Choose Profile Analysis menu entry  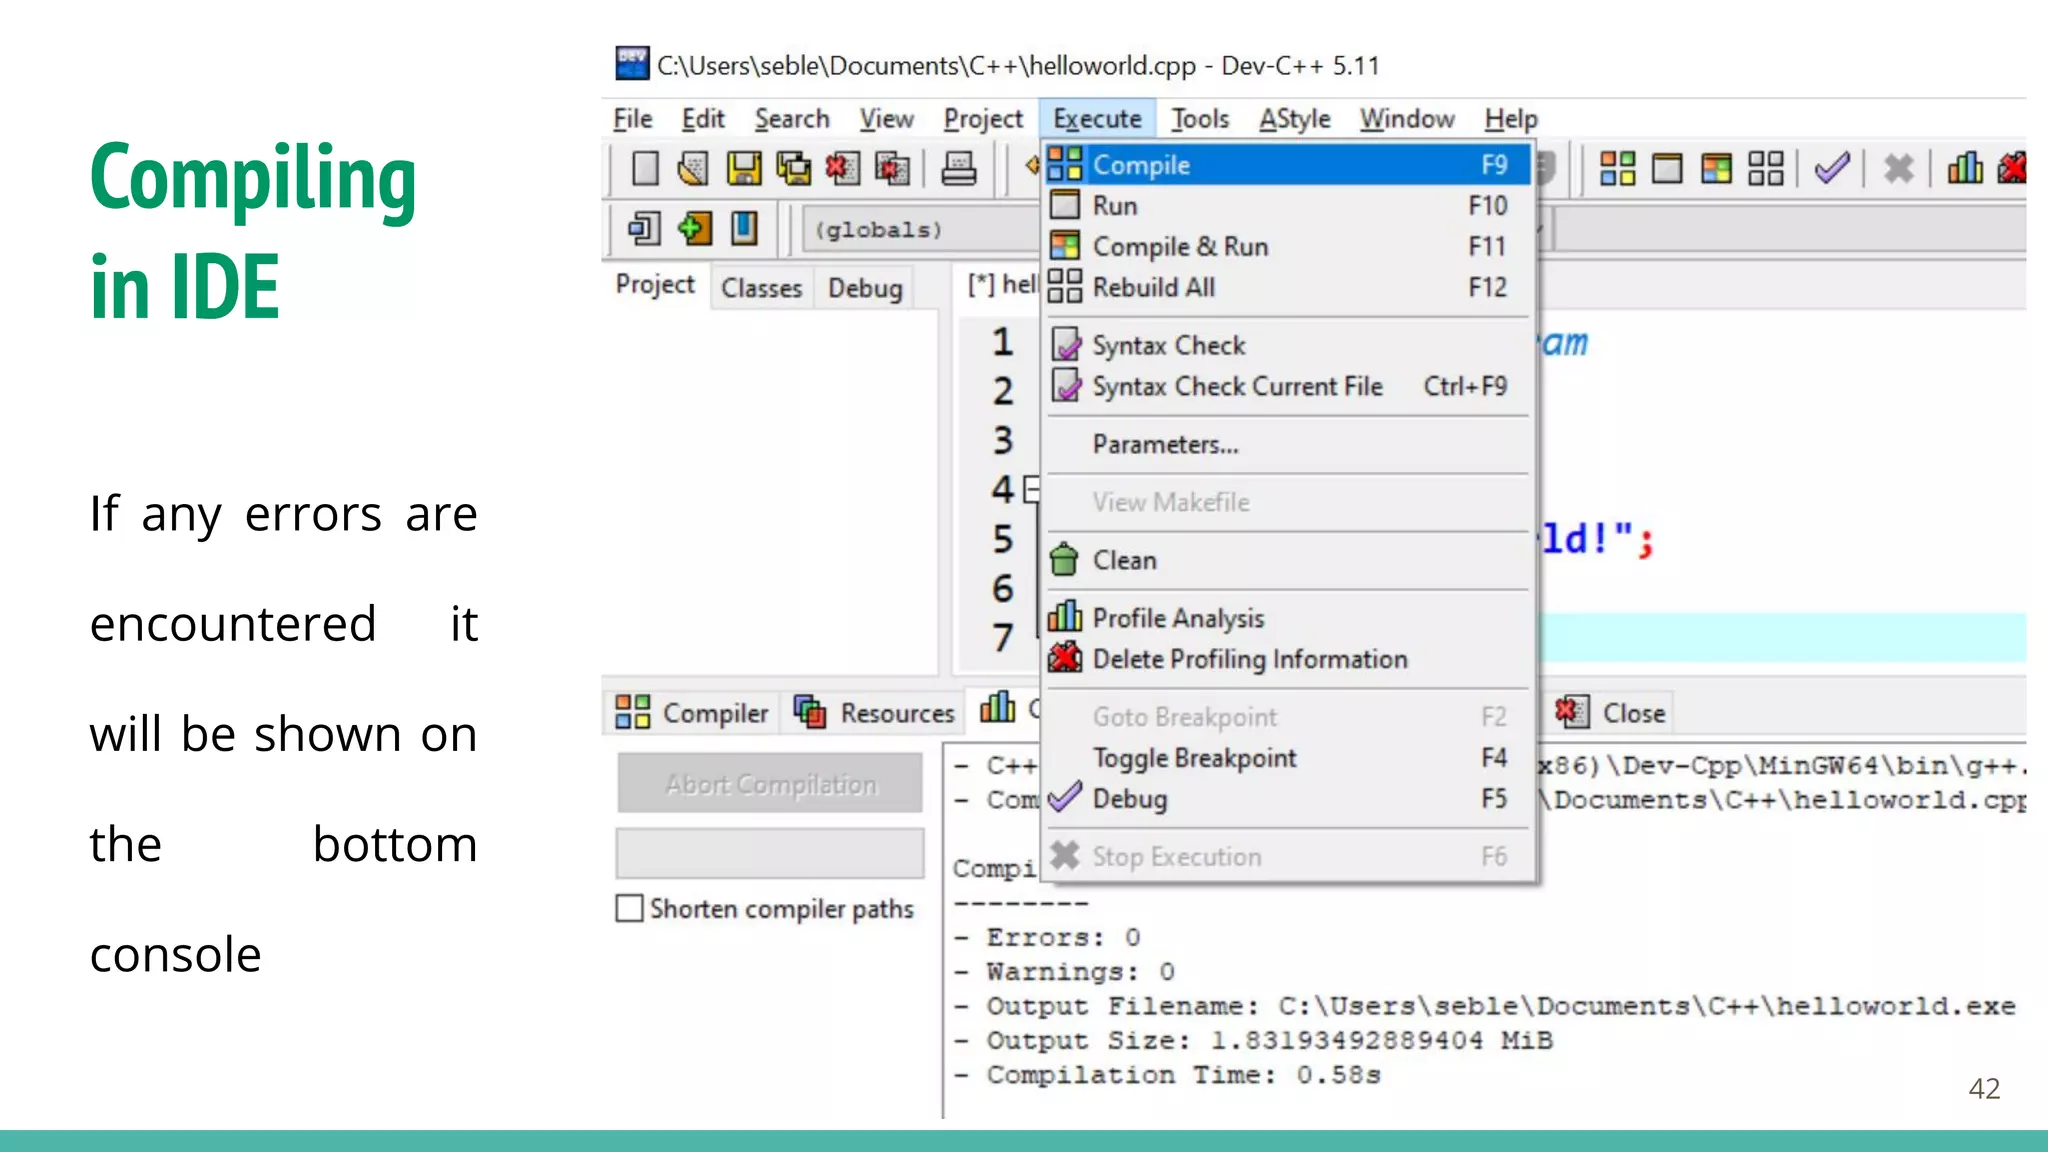coord(1287,618)
